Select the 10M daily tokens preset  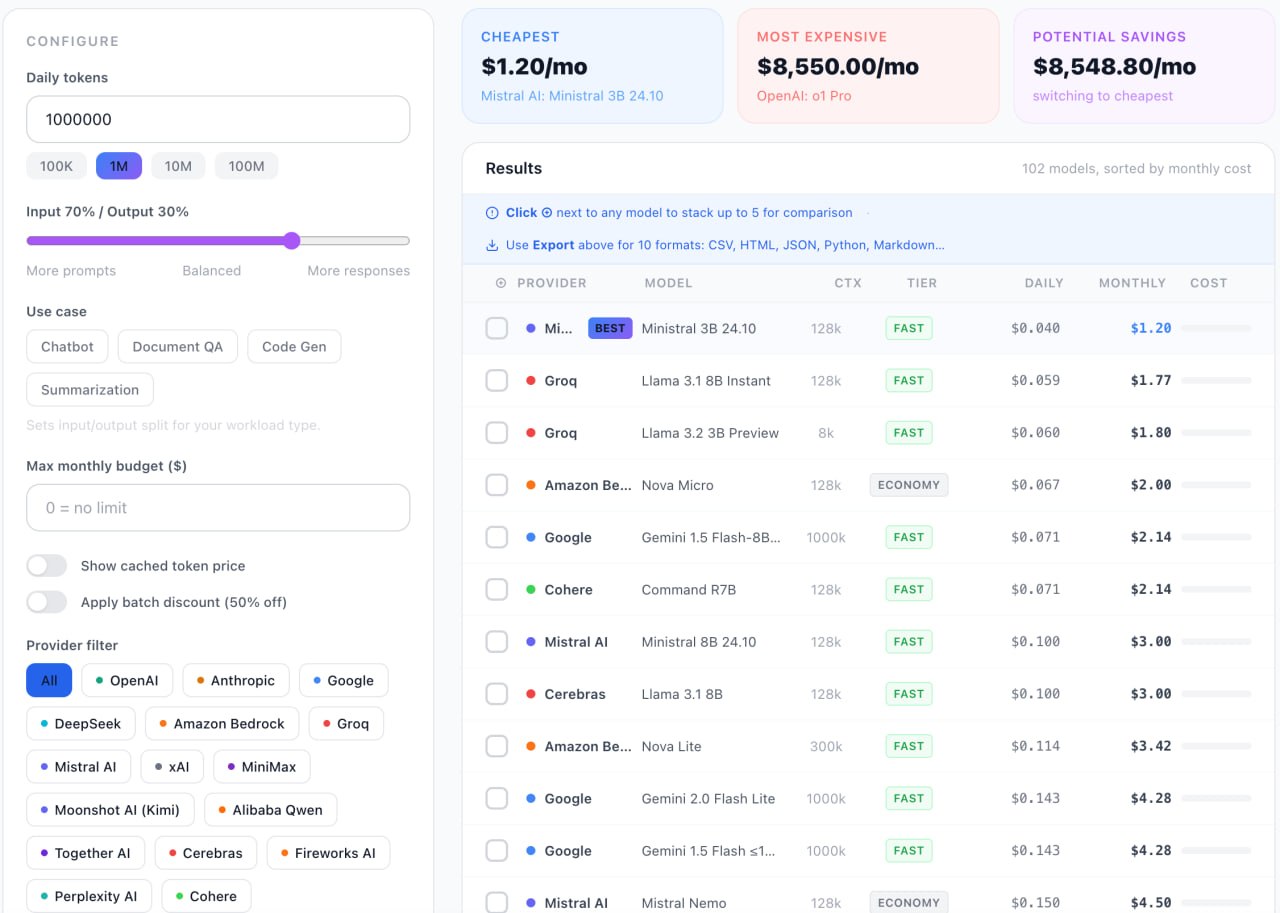tap(178, 166)
